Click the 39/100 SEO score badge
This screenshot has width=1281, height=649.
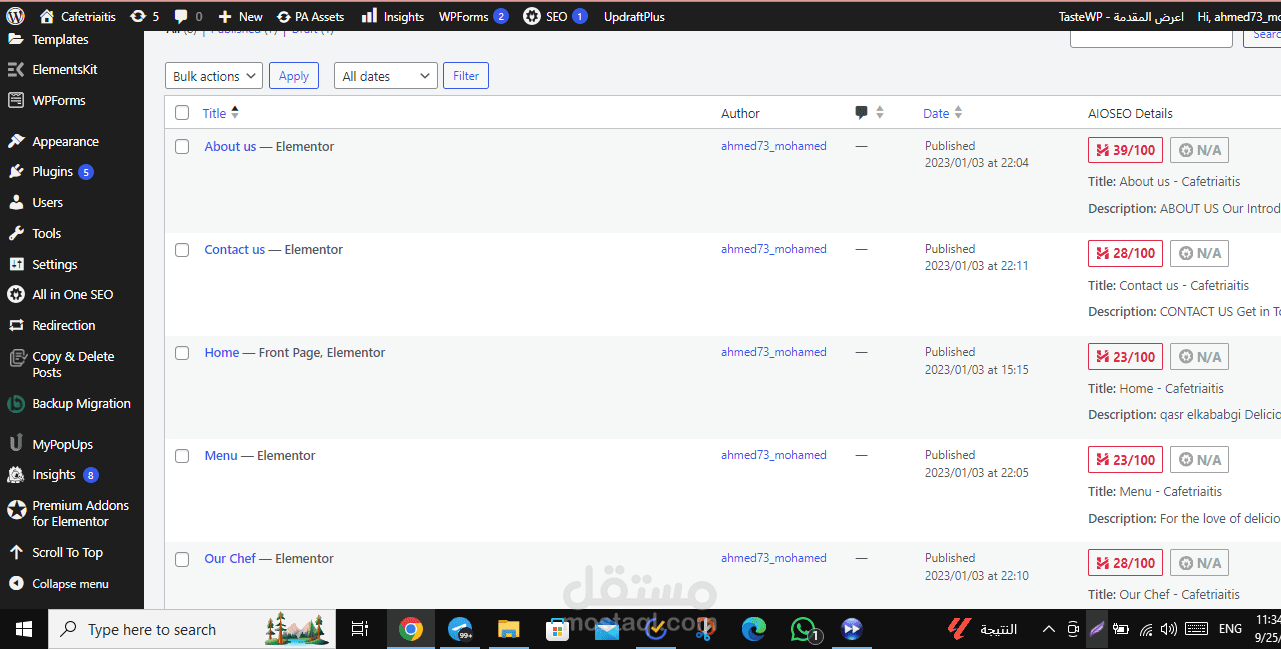(x=1125, y=150)
